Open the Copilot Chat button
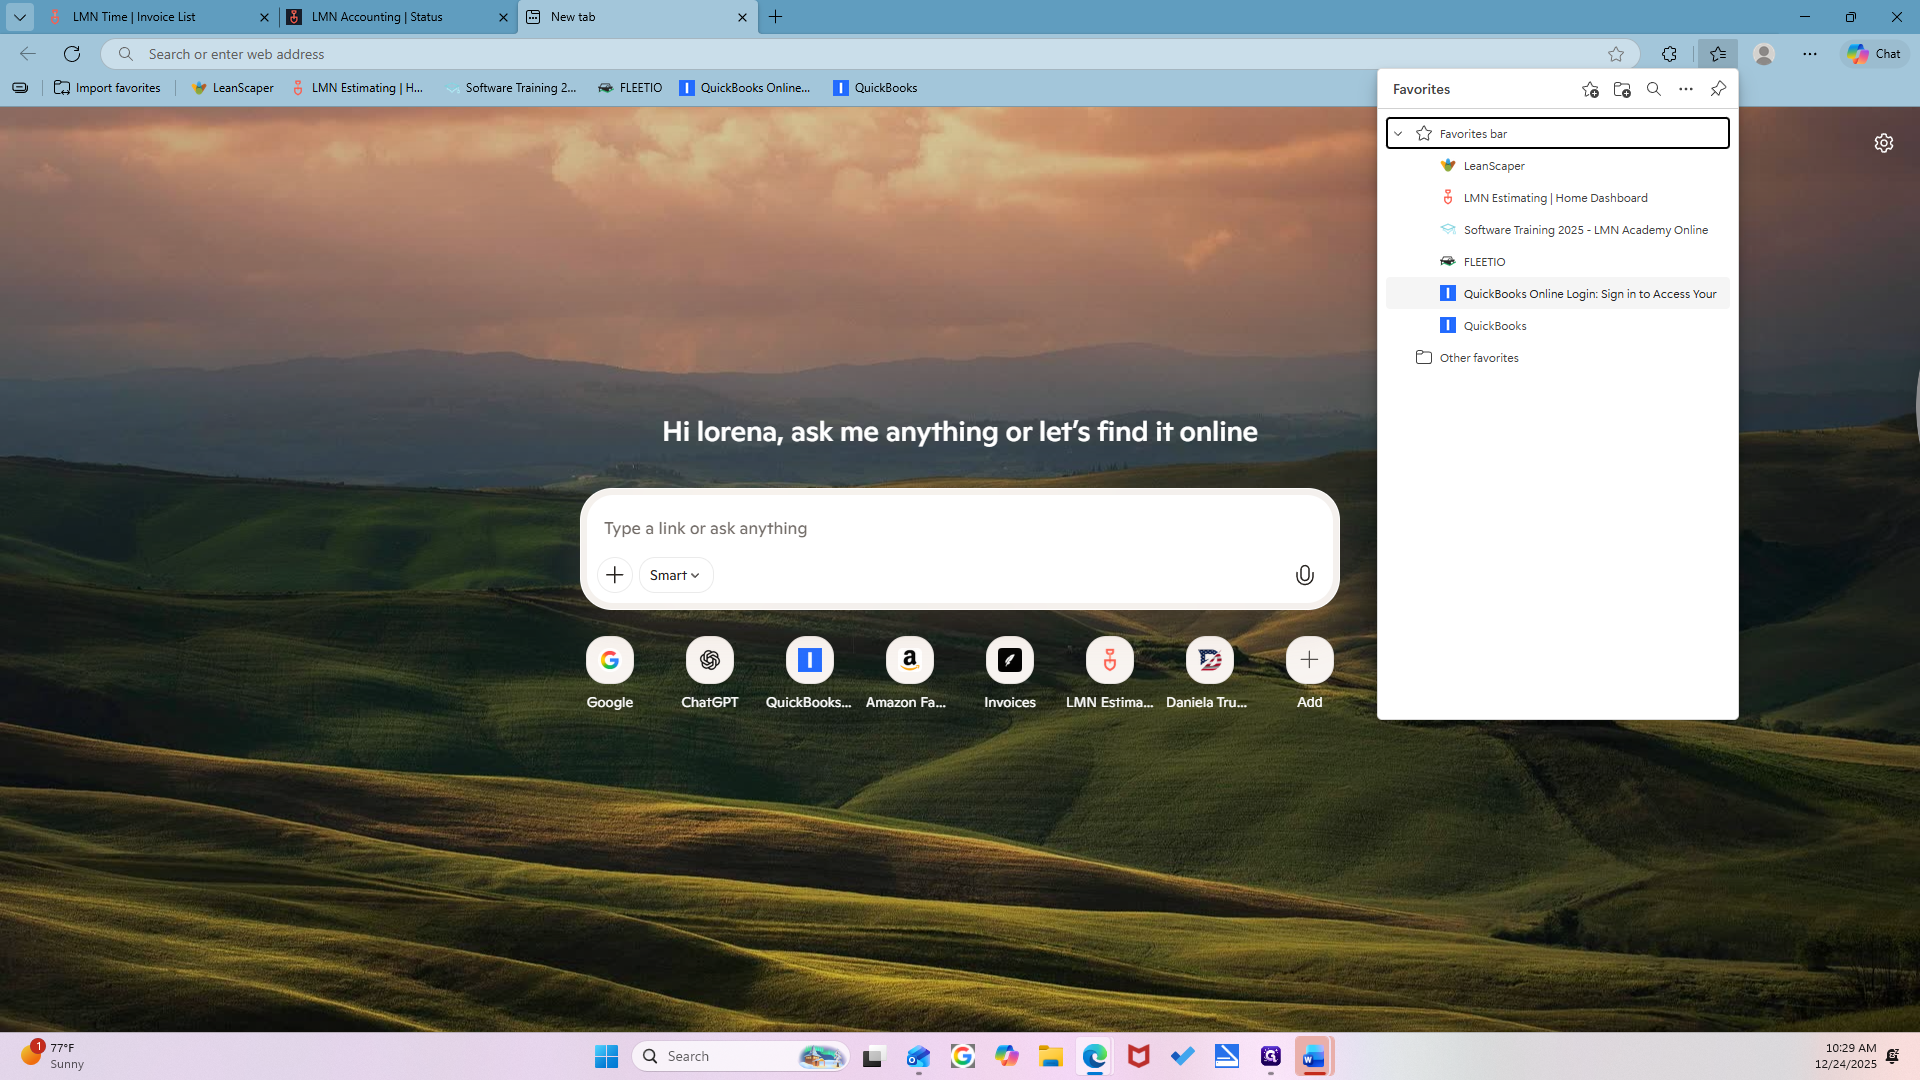The width and height of the screenshot is (1920, 1080). click(1874, 54)
